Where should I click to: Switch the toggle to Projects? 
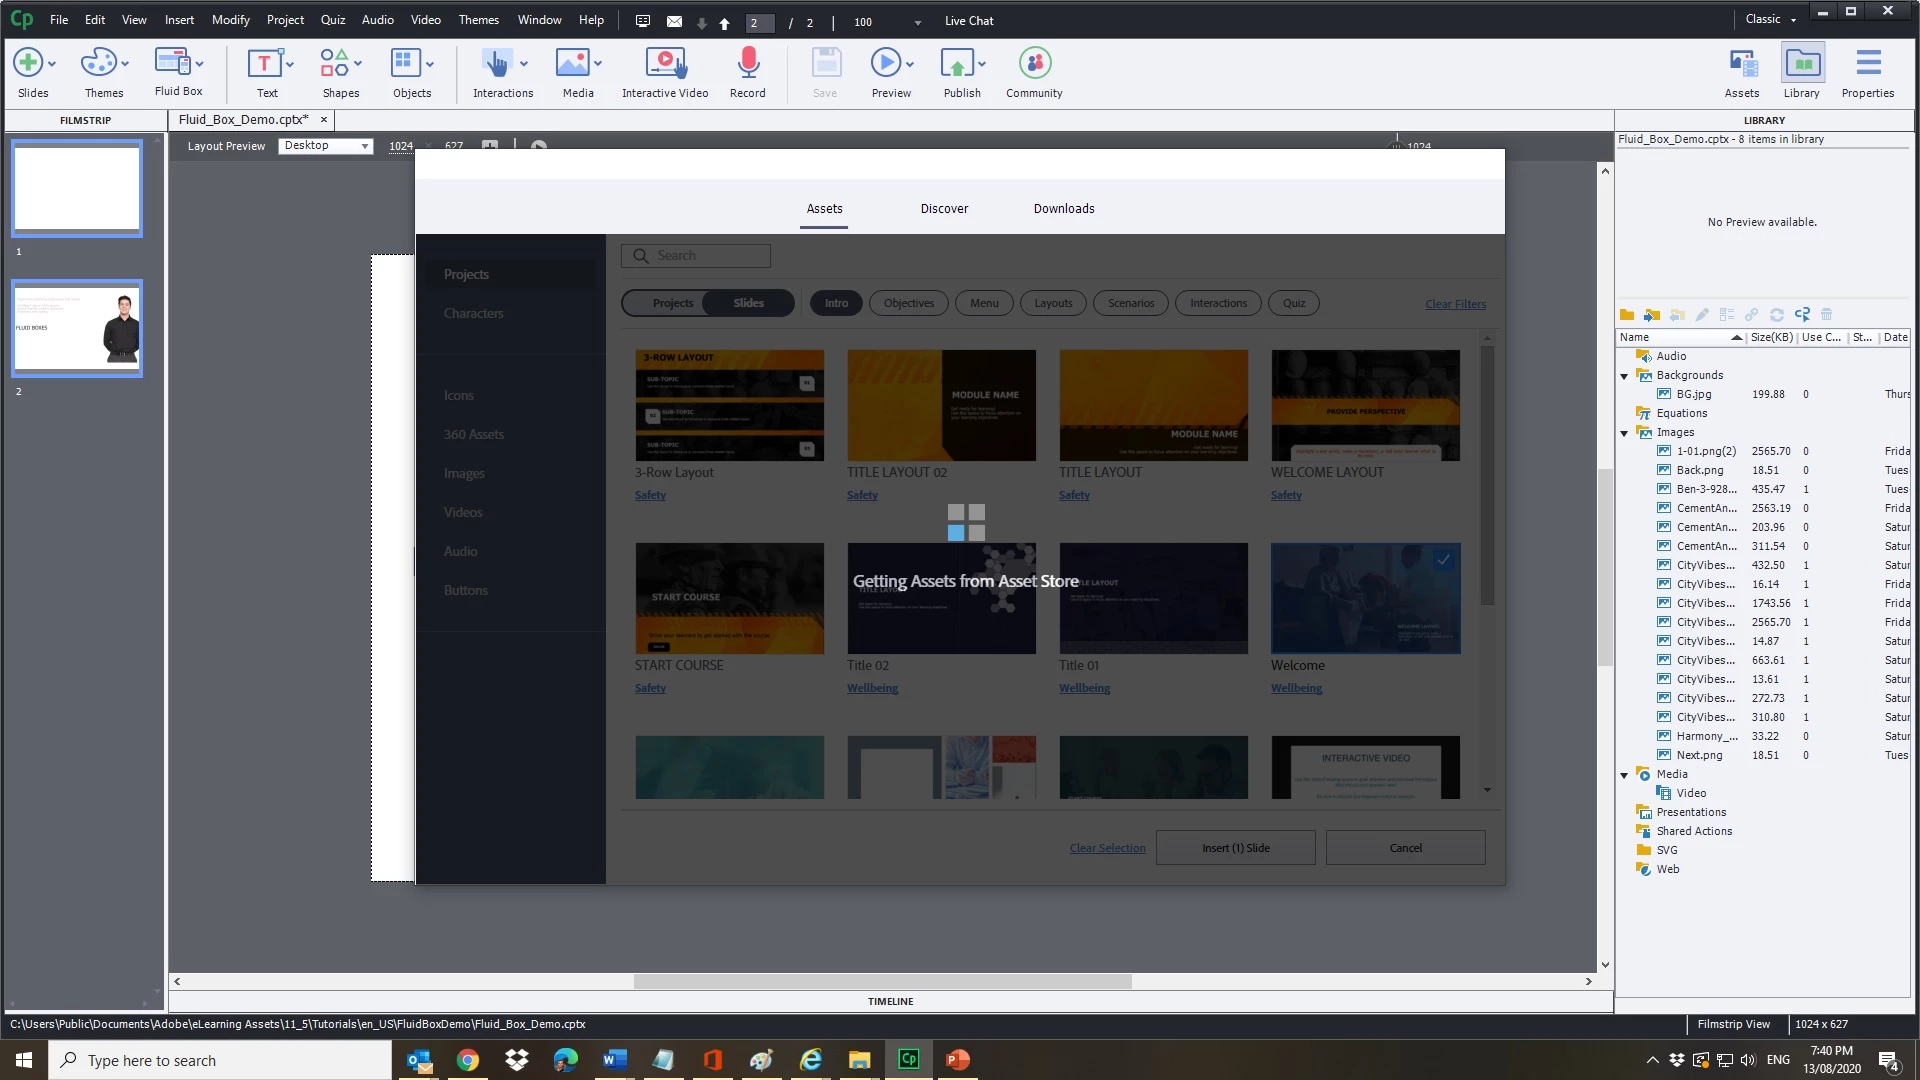[672, 303]
